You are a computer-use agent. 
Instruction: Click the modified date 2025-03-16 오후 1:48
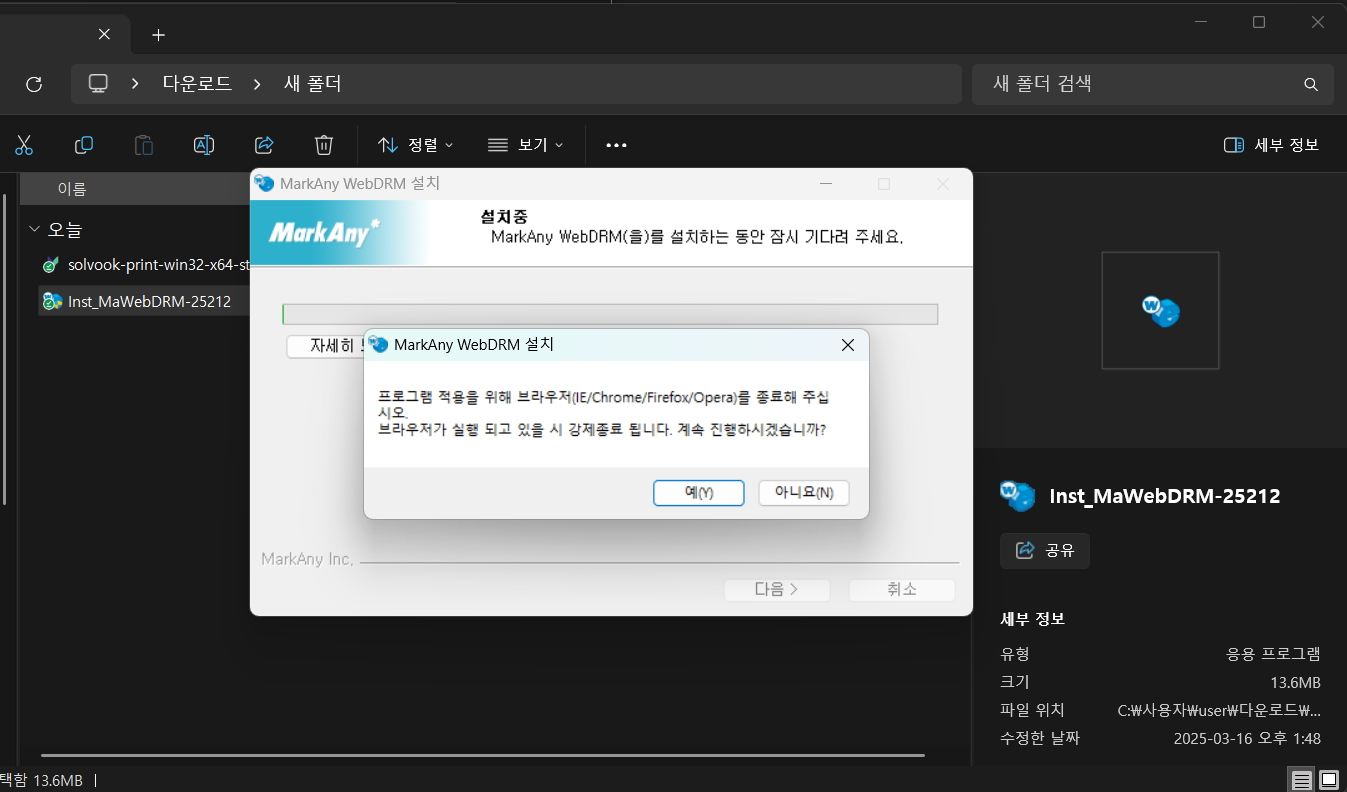point(1247,739)
